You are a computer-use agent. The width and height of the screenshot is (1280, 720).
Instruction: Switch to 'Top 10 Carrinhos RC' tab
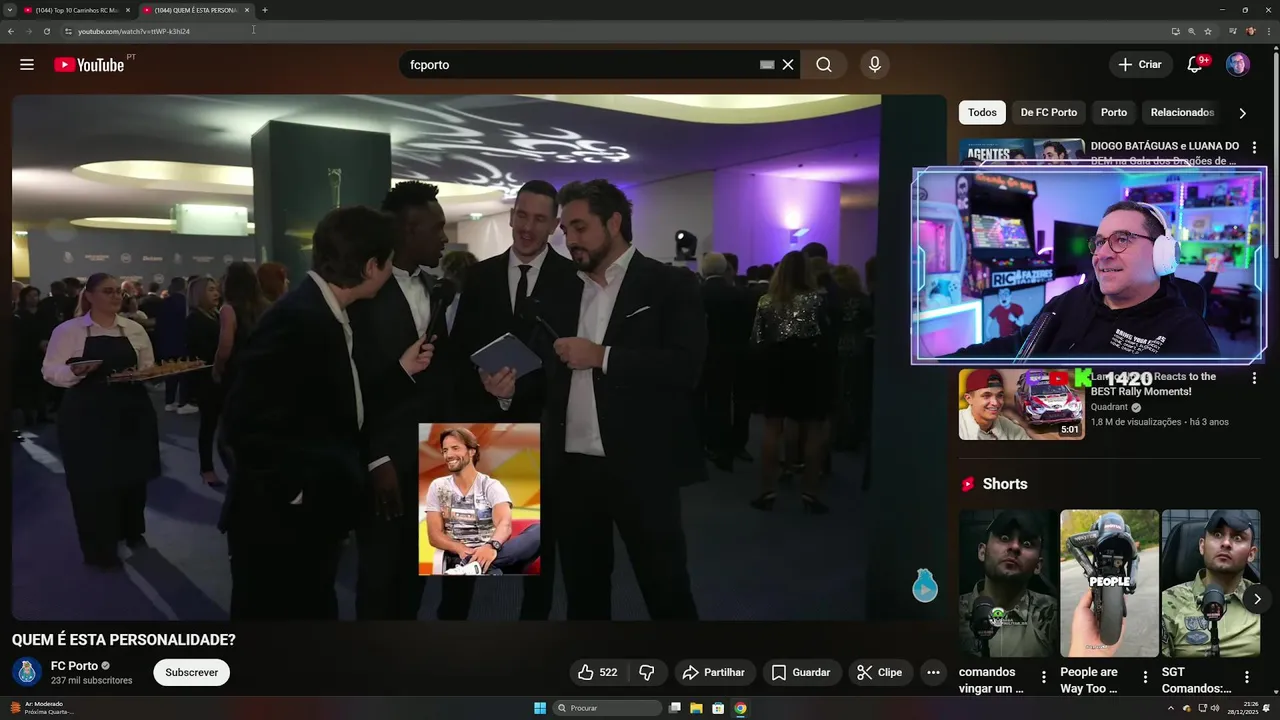[76, 10]
